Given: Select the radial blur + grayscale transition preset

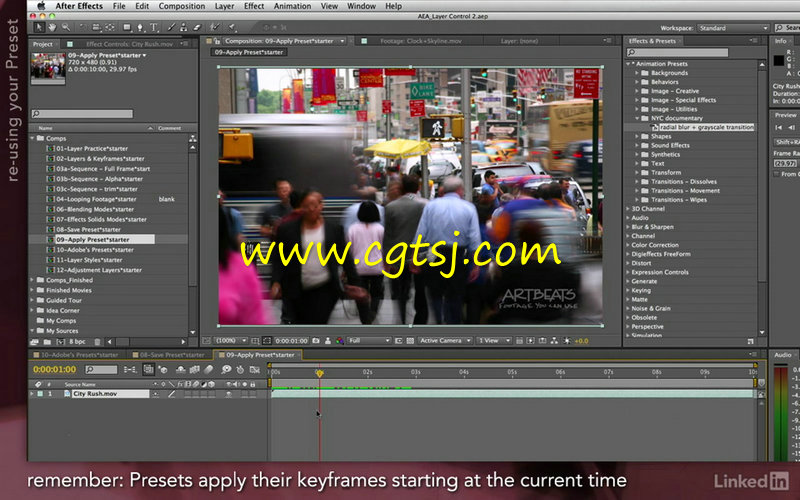Looking at the screenshot, I should coord(706,127).
